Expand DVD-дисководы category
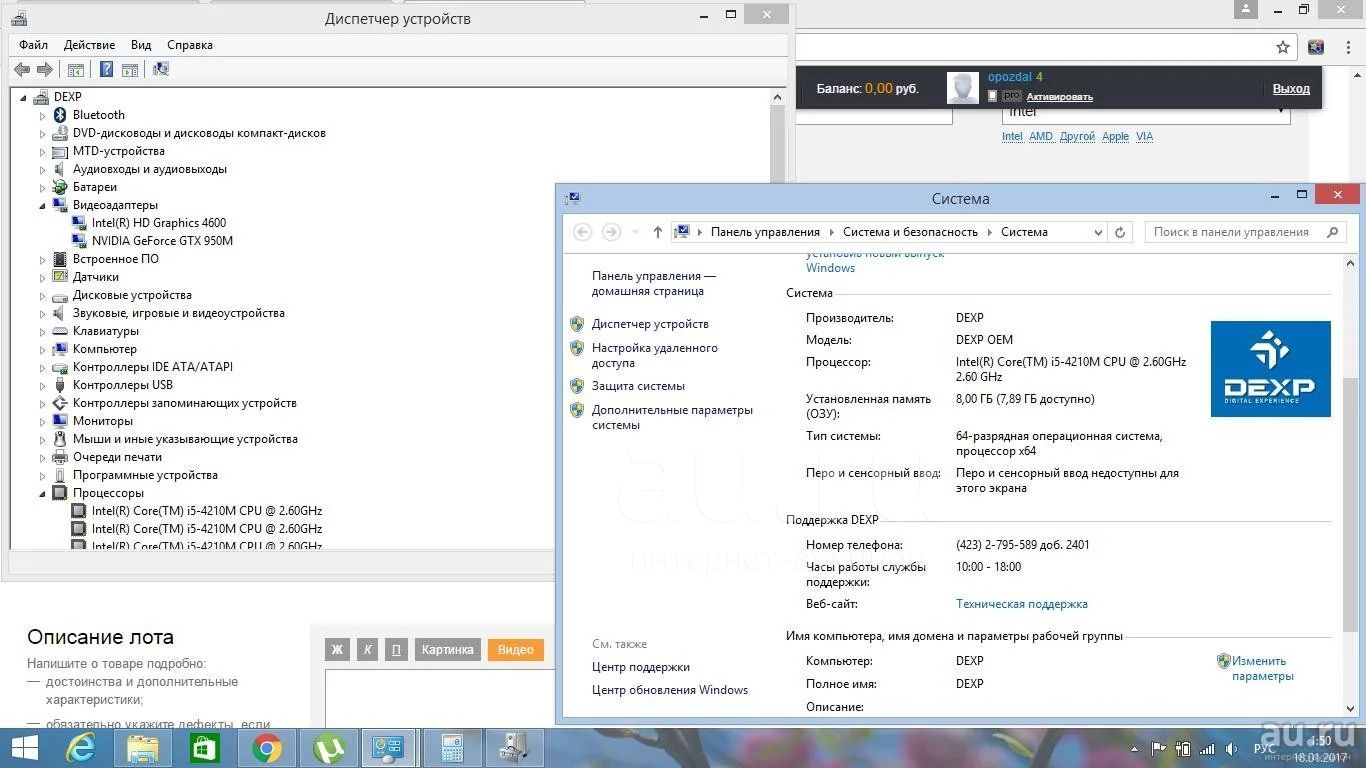Viewport: 1366px width, 768px height. 43,134
